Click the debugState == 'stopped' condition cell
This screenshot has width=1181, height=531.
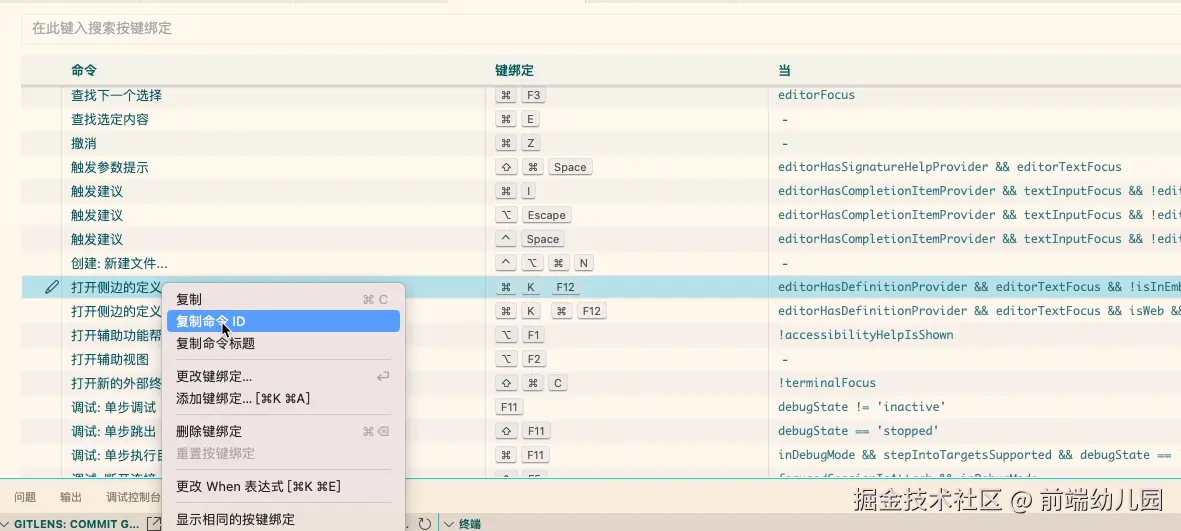[858, 432]
